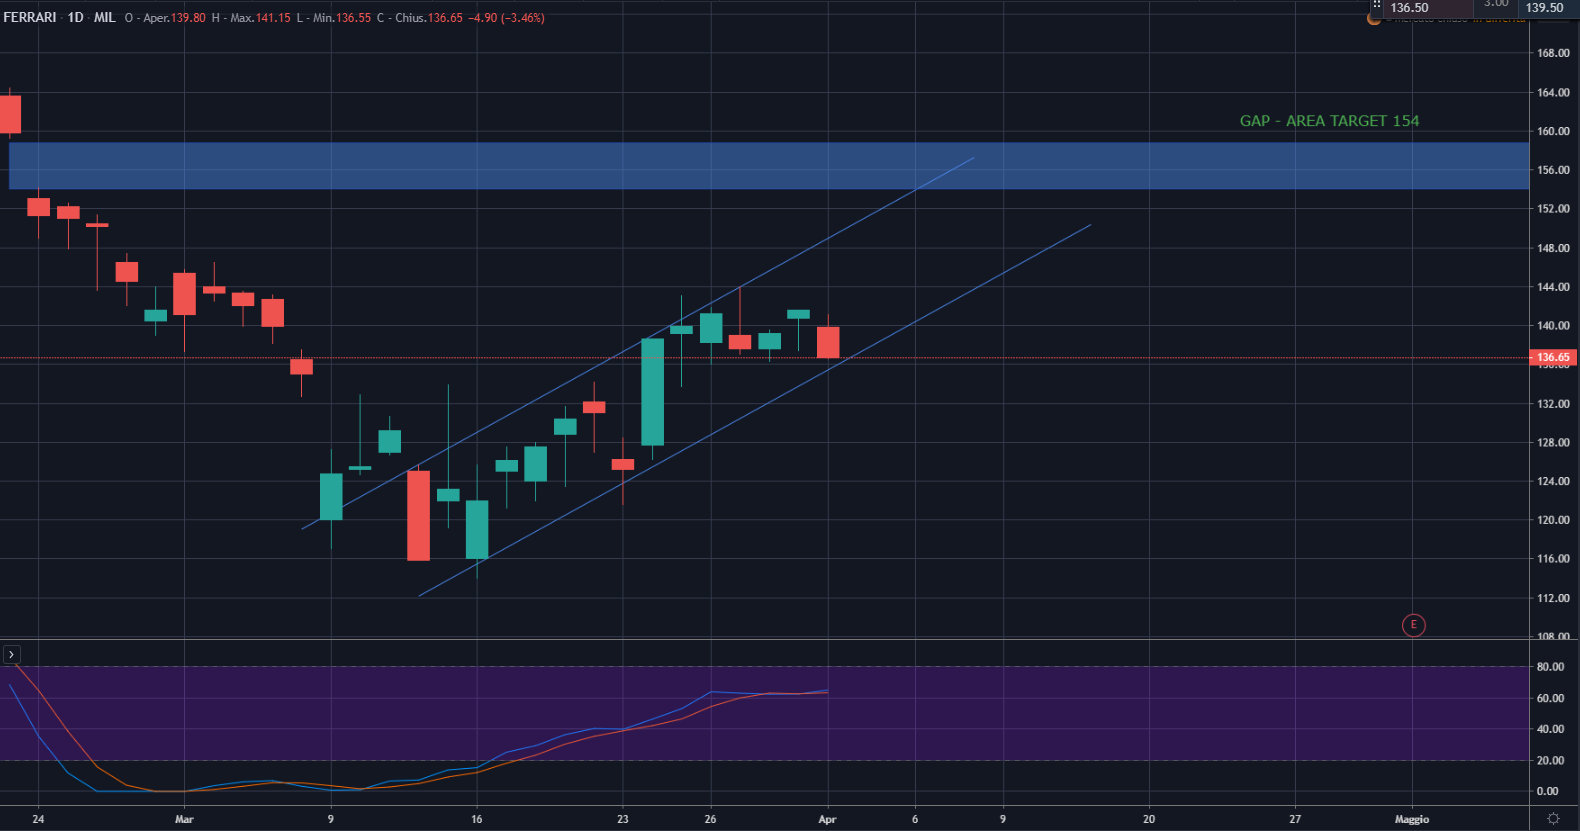Image resolution: width=1580 pixels, height=831 pixels.
Task: Select the 'GAP - AREA TARGET 154' text annotation
Action: tap(1329, 121)
